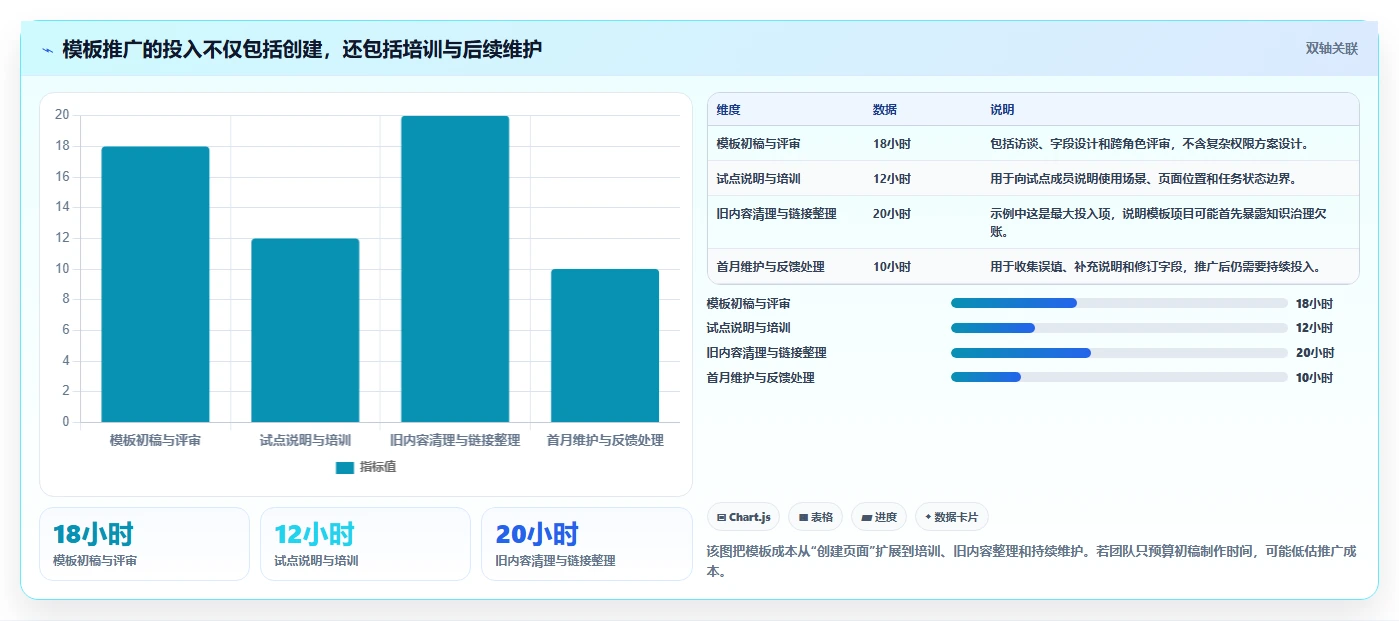Click the 旧内容清理与链接整理 progress bar

1119,353
